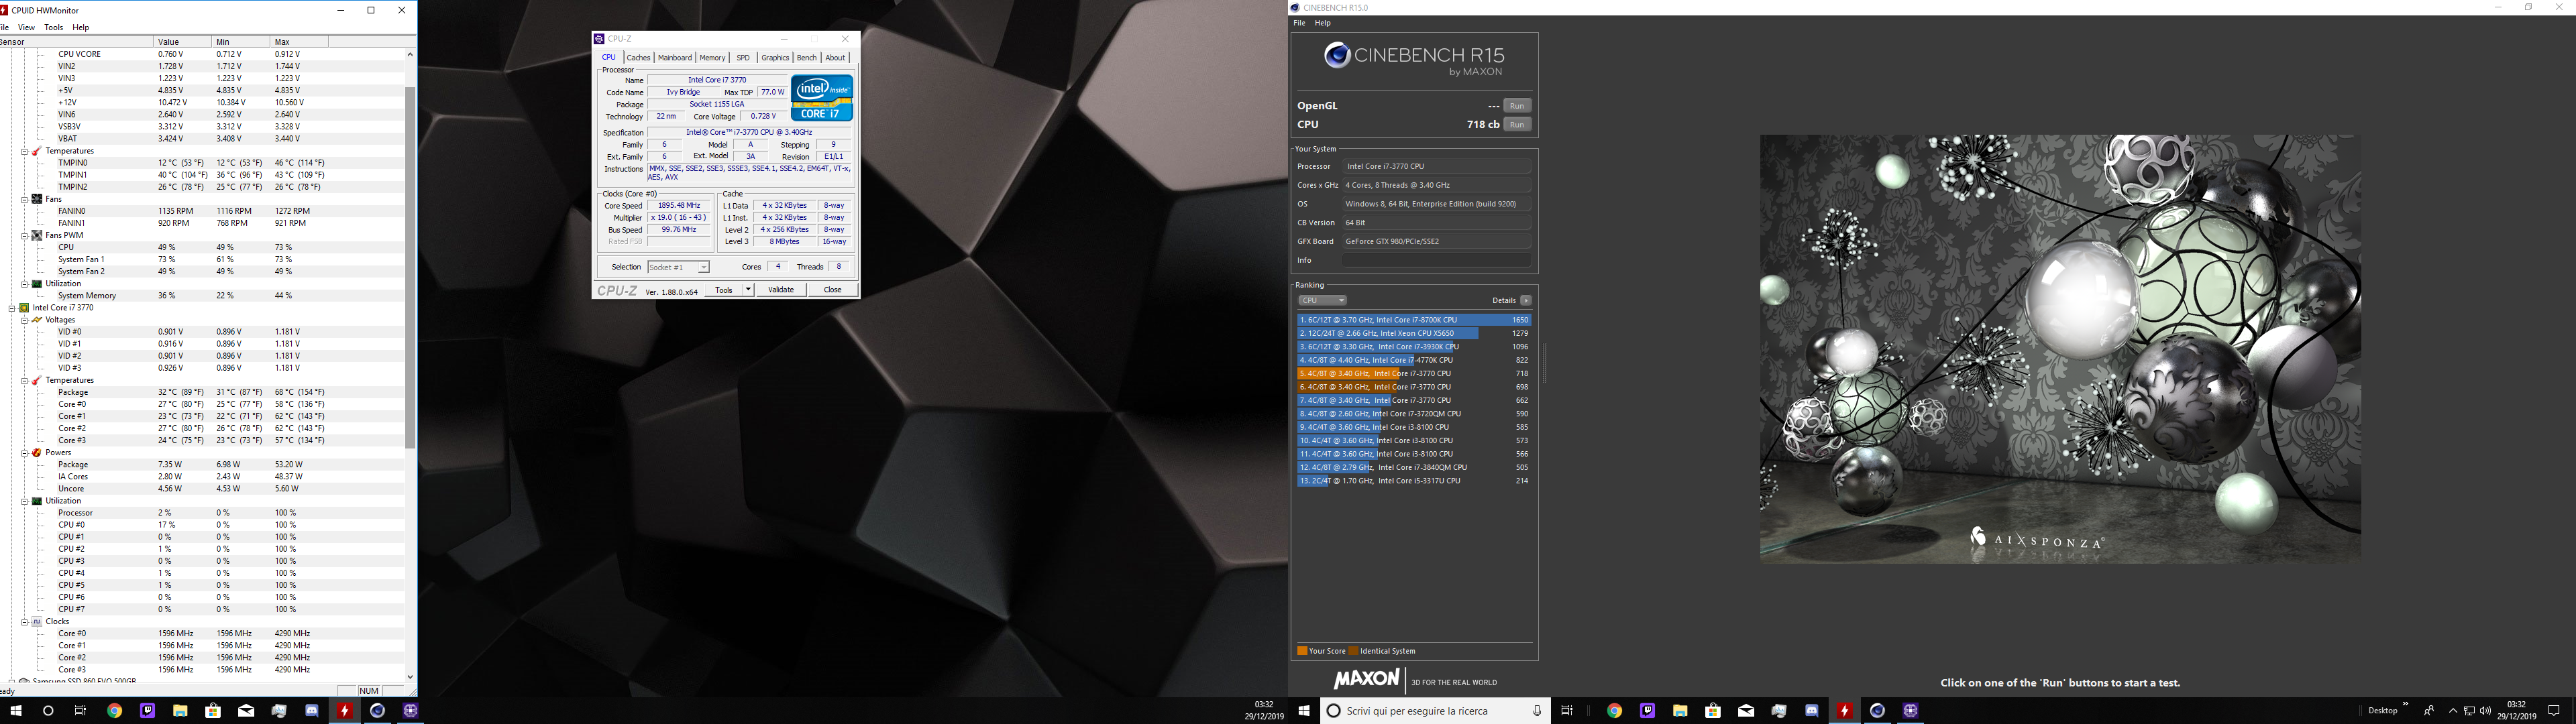Click the HWMonitor scrollbar down arrow
Screen dimensions: 2576x724
[410, 677]
